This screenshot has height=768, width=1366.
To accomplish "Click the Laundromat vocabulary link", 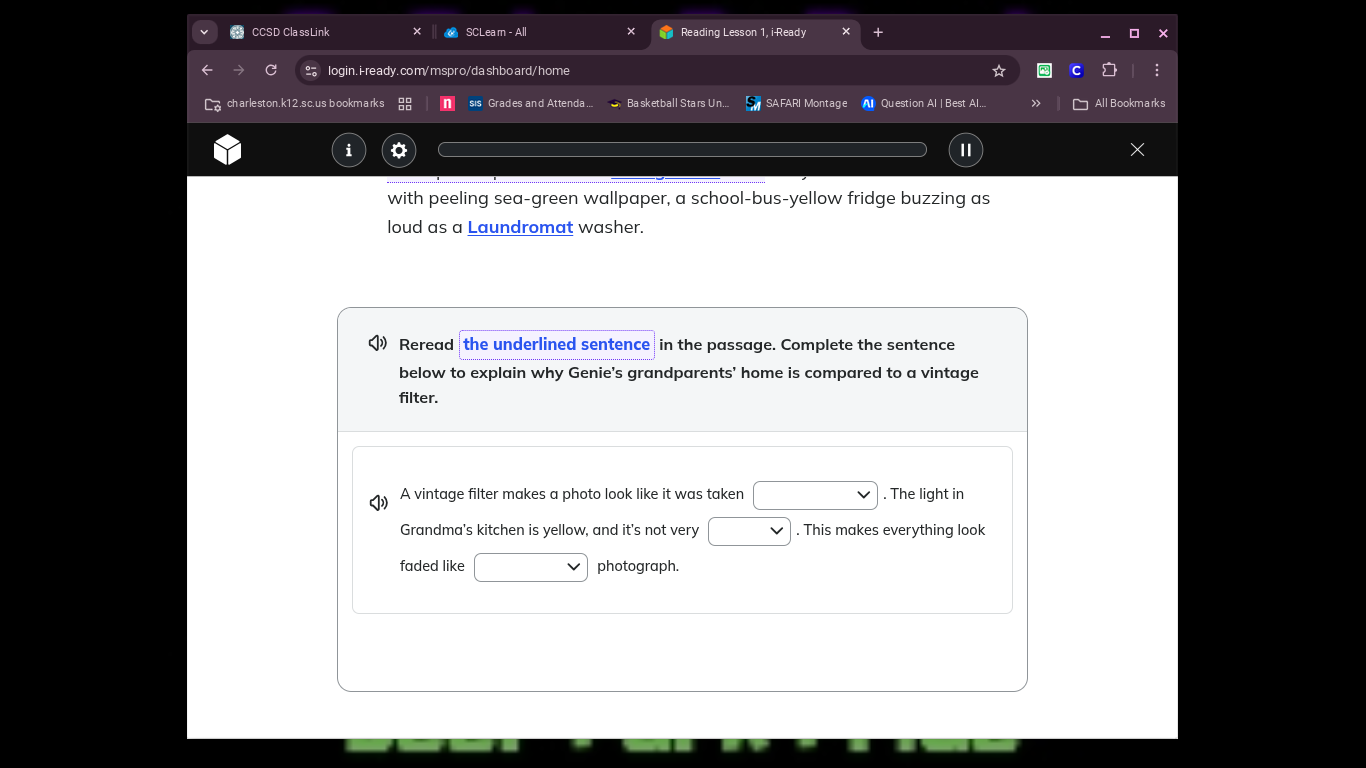I will point(520,227).
